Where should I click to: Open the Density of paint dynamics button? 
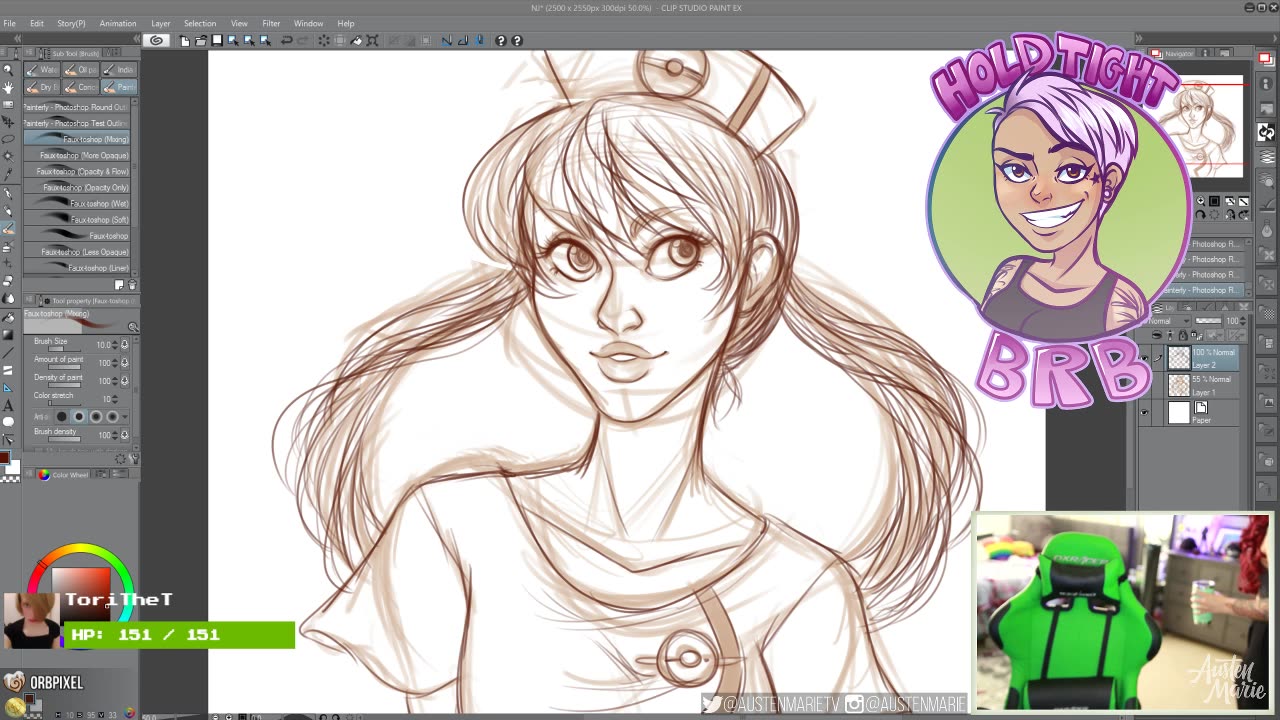(x=125, y=381)
